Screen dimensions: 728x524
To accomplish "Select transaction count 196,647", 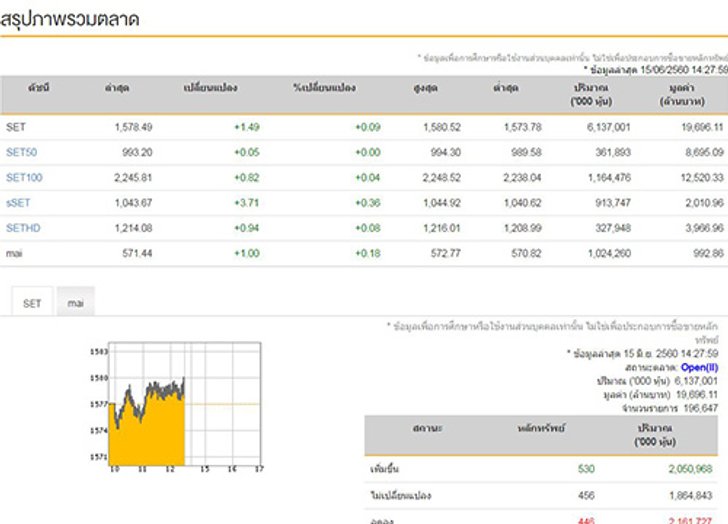I will [x=701, y=408].
